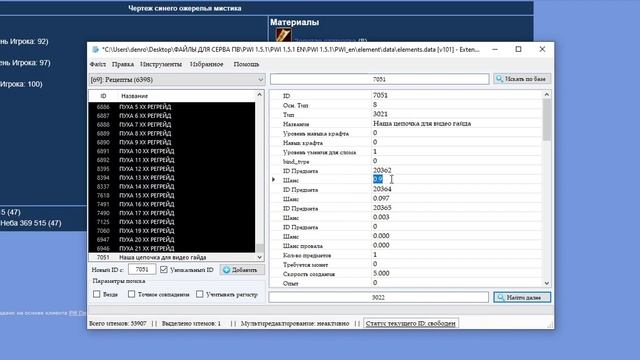
Task: Click the plus icon on Добавить button
Action: [x=227, y=270]
